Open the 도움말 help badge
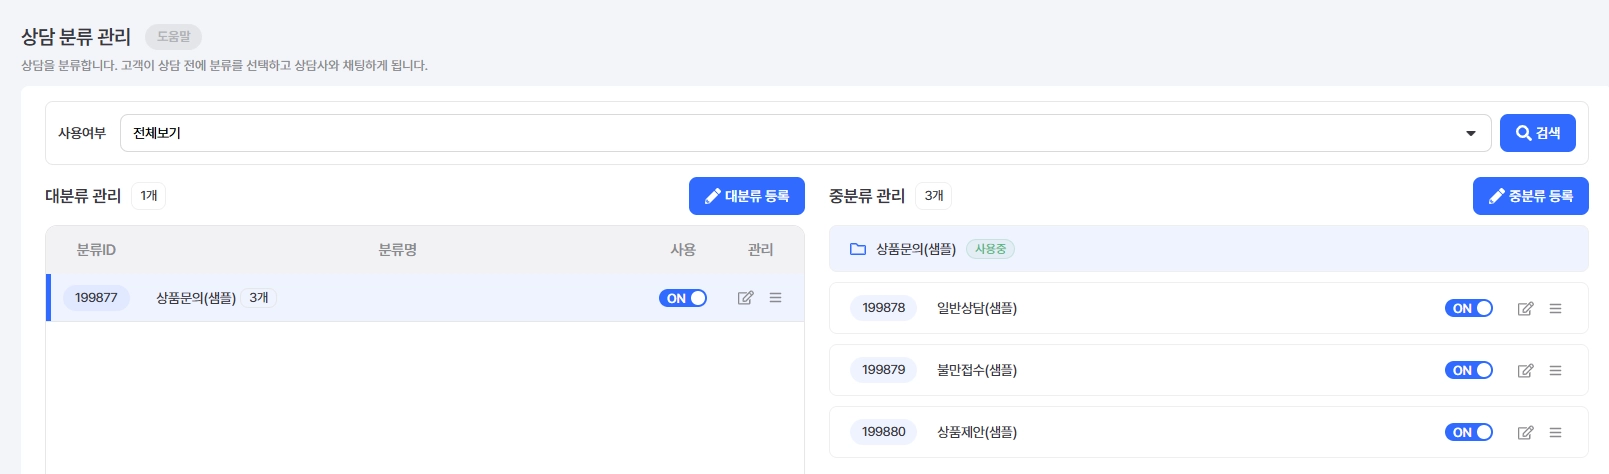Viewport: 1609px width, 474px height. click(173, 37)
